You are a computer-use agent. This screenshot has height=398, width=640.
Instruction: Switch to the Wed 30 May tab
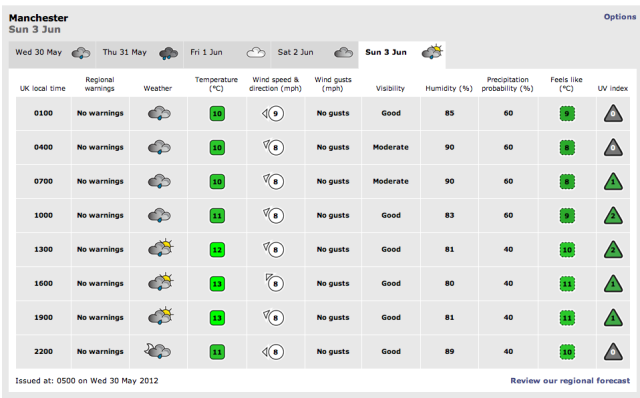[x=52, y=53]
